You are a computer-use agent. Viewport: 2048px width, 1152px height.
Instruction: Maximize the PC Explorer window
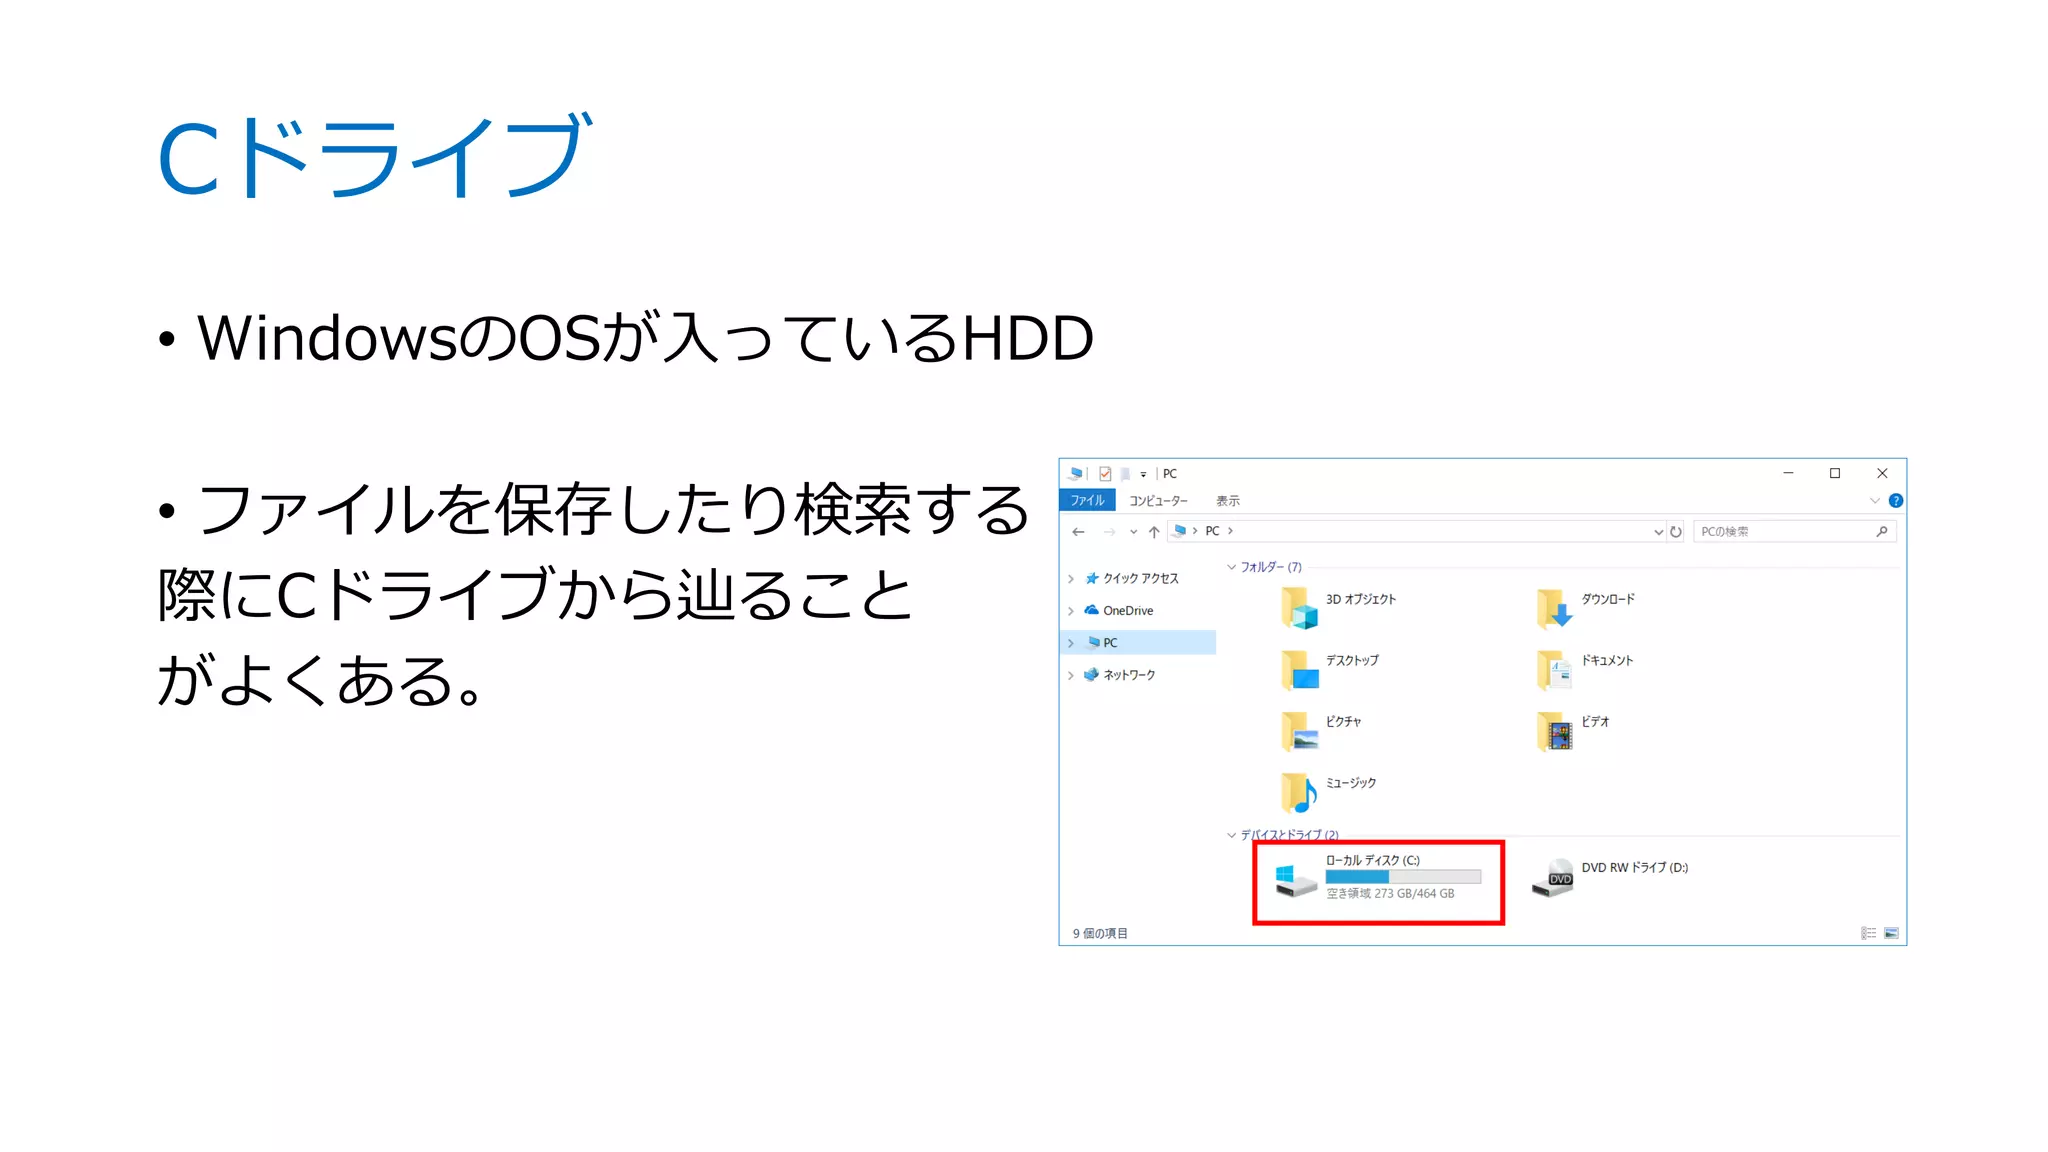pyautogui.click(x=1835, y=473)
